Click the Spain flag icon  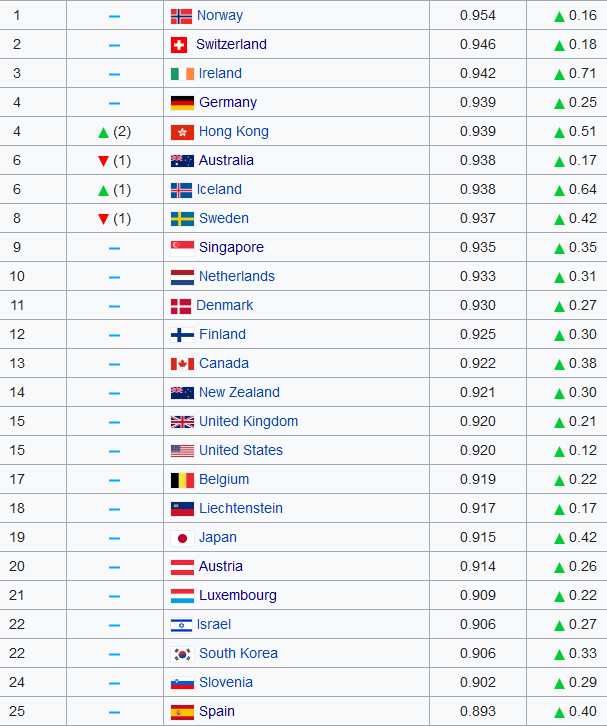[182, 712]
